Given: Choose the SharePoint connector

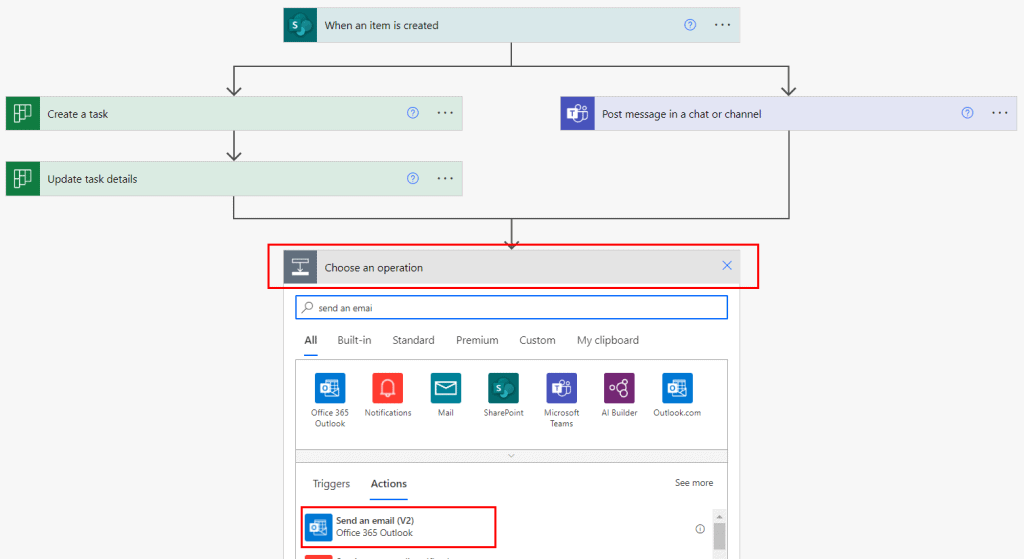Looking at the screenshot, I should [504, 395].
